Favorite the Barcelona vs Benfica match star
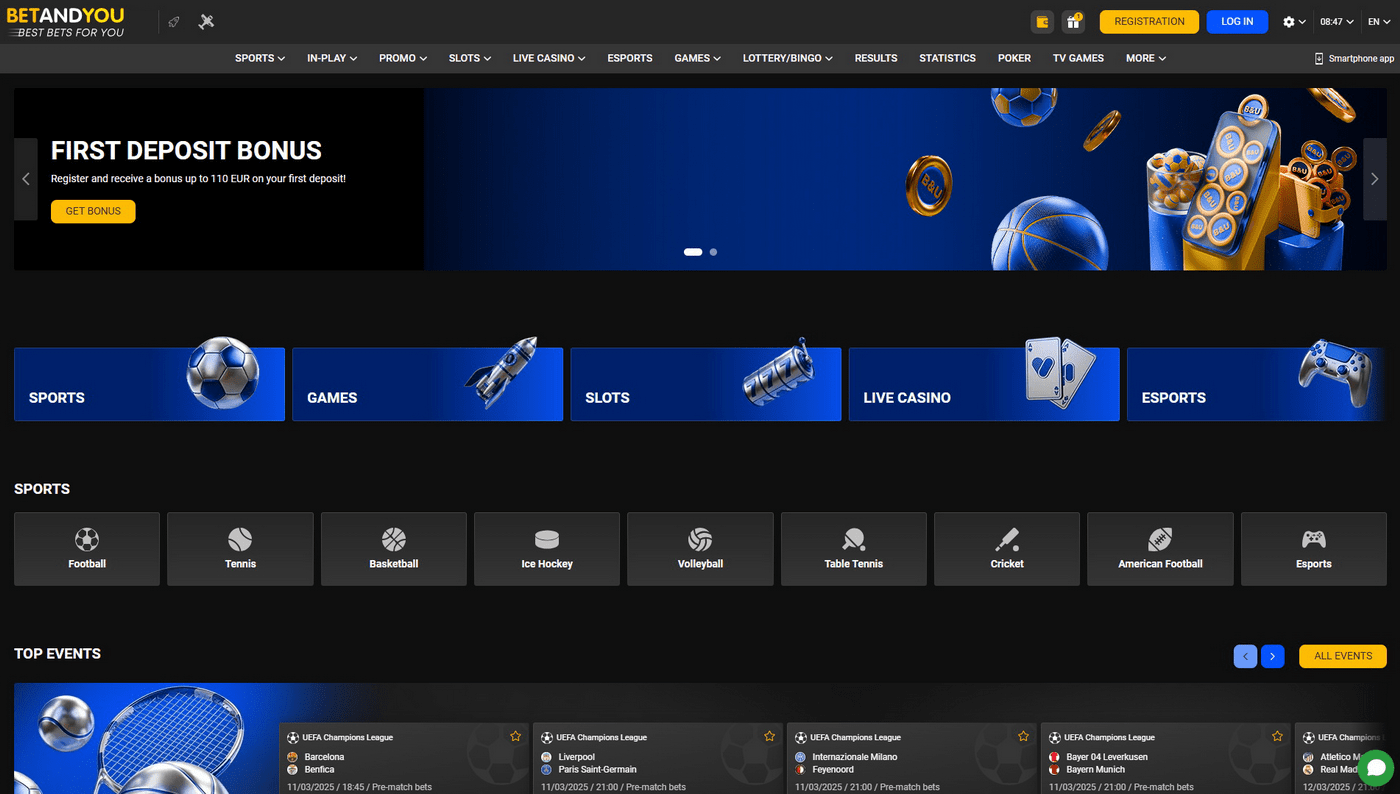Screen dimensions: 1400x794 coord(516,736)
